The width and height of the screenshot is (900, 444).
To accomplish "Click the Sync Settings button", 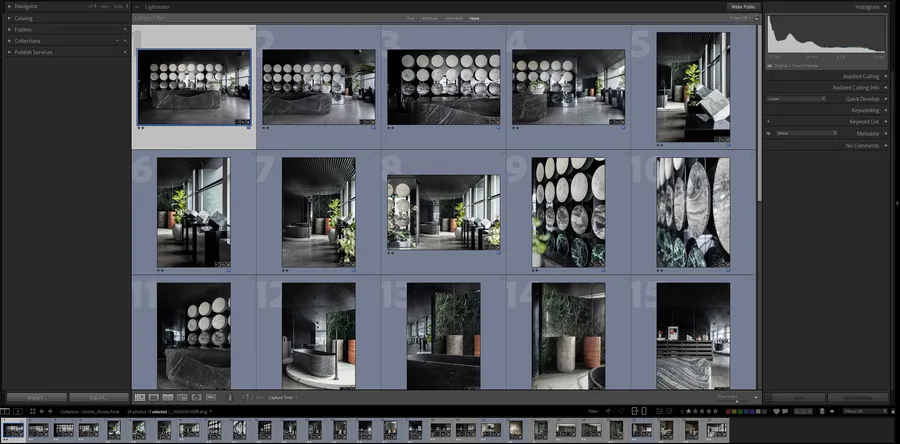I will coord(858,398).
